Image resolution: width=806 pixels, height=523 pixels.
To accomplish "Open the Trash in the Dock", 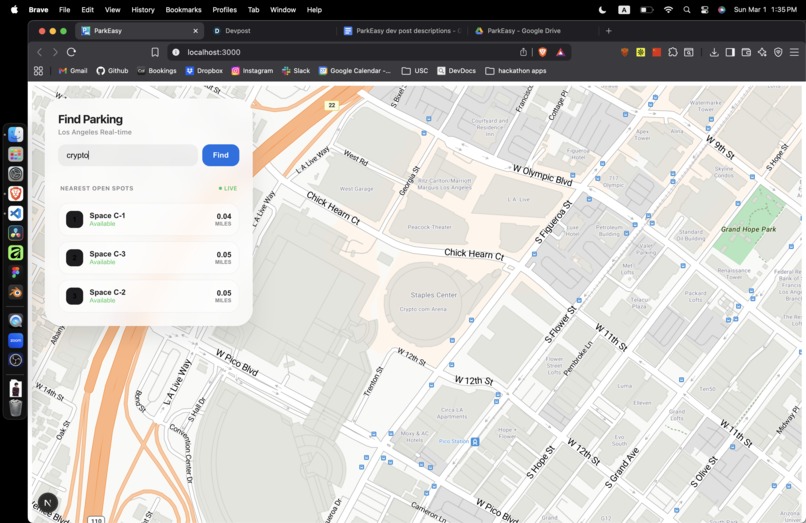I will click(15, 408).
